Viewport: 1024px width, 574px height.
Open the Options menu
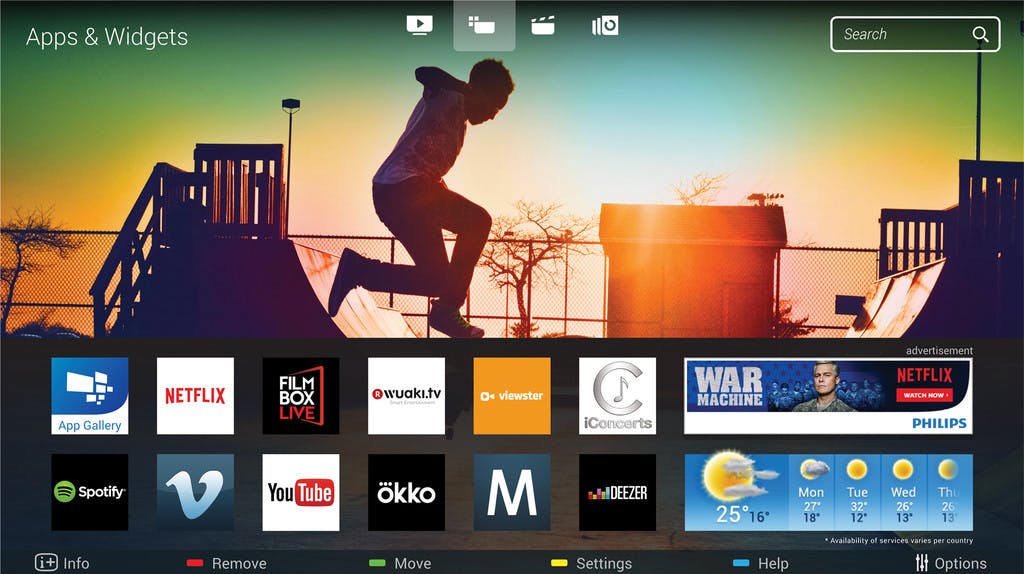pos(951,563)
